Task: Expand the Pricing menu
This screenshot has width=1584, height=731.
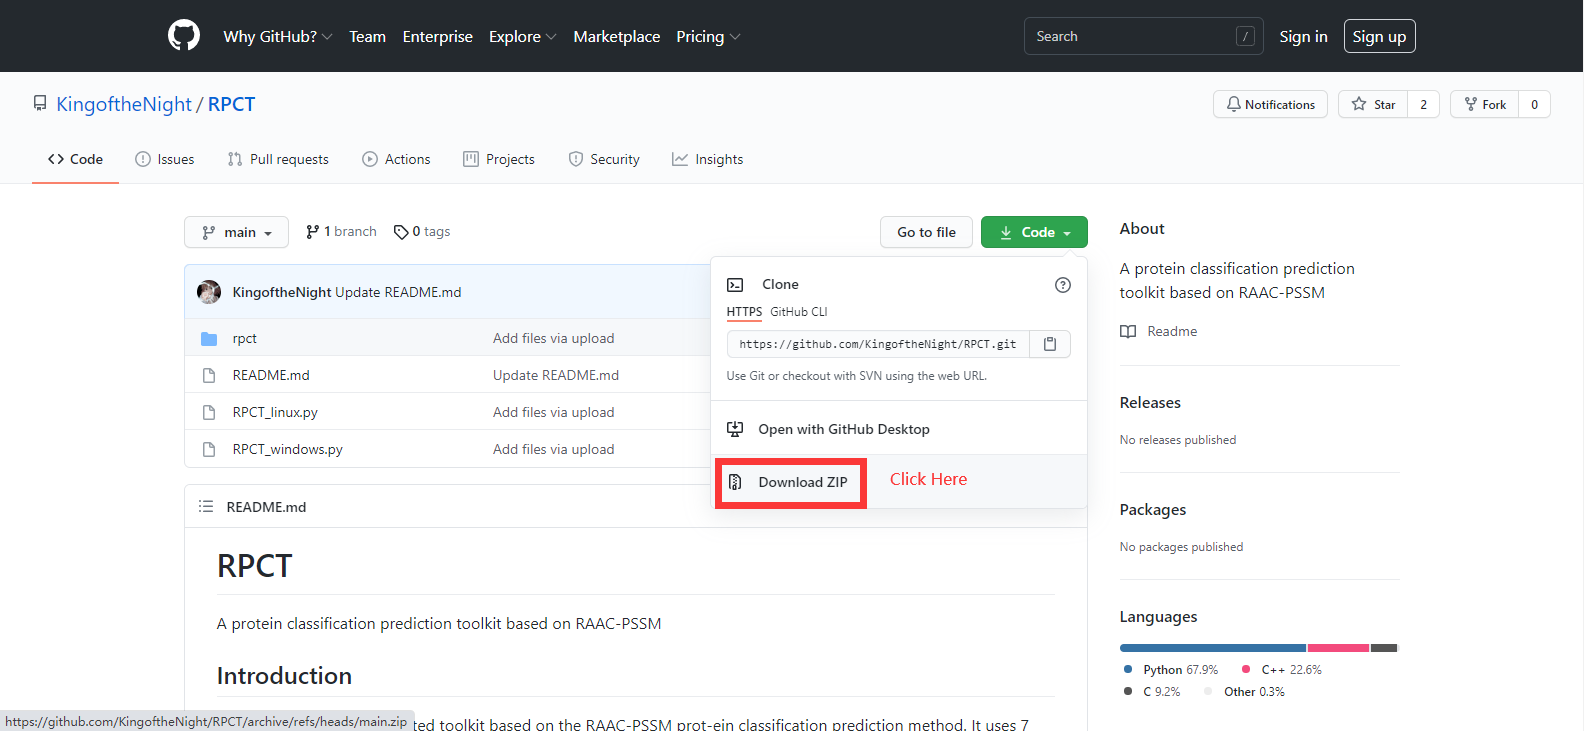Action: click(708, 36)
